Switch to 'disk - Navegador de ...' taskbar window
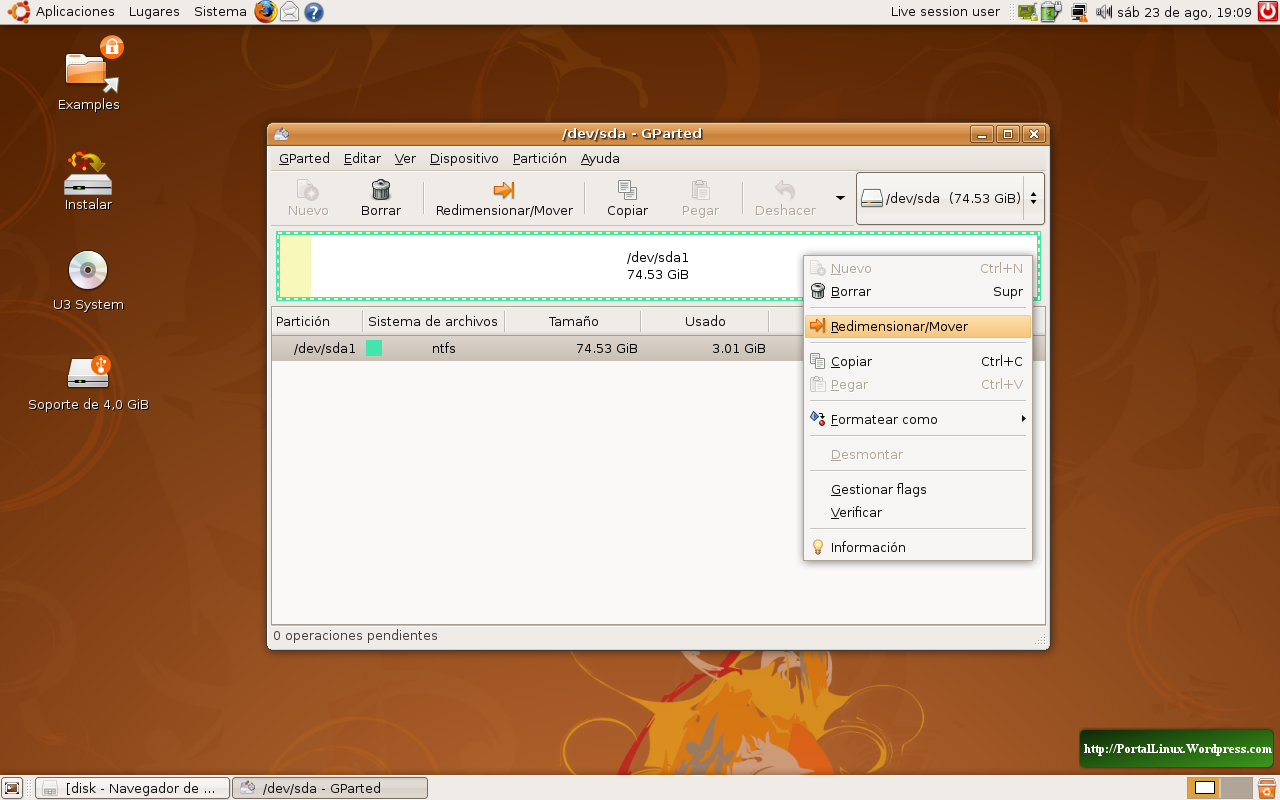Image resolution: width=1280 pixels, height=800 pixels. pos(132,788)
